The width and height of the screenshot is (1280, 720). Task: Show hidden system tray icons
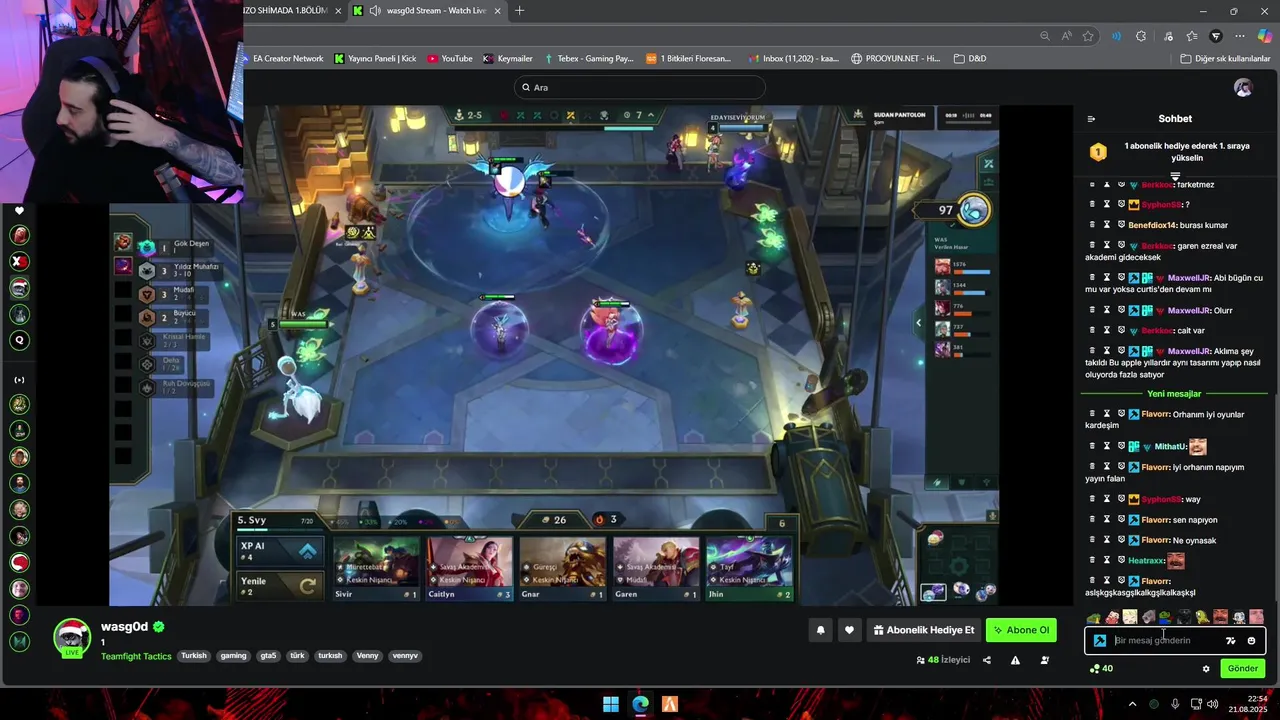point(1132,704)
